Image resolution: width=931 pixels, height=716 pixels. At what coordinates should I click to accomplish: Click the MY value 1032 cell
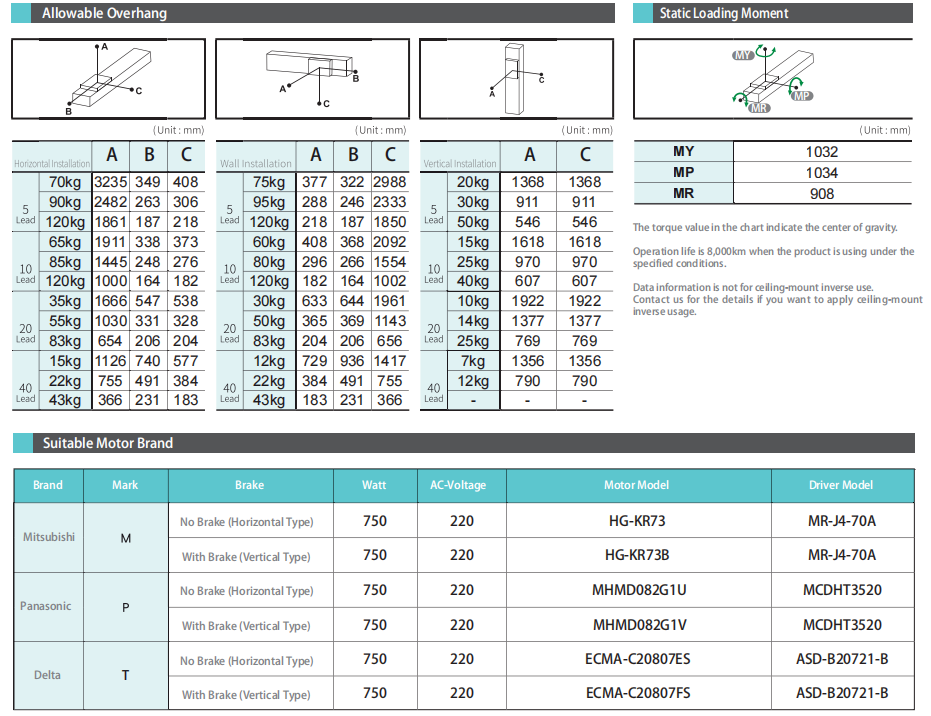pos(821,152)
